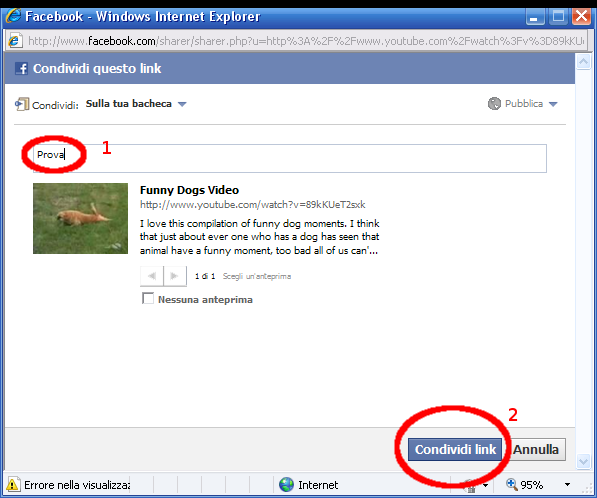The width and height of the screenshot is (597, 498).
Task: Show the next preview thumbnail arrow
Action: coord(175,276)
